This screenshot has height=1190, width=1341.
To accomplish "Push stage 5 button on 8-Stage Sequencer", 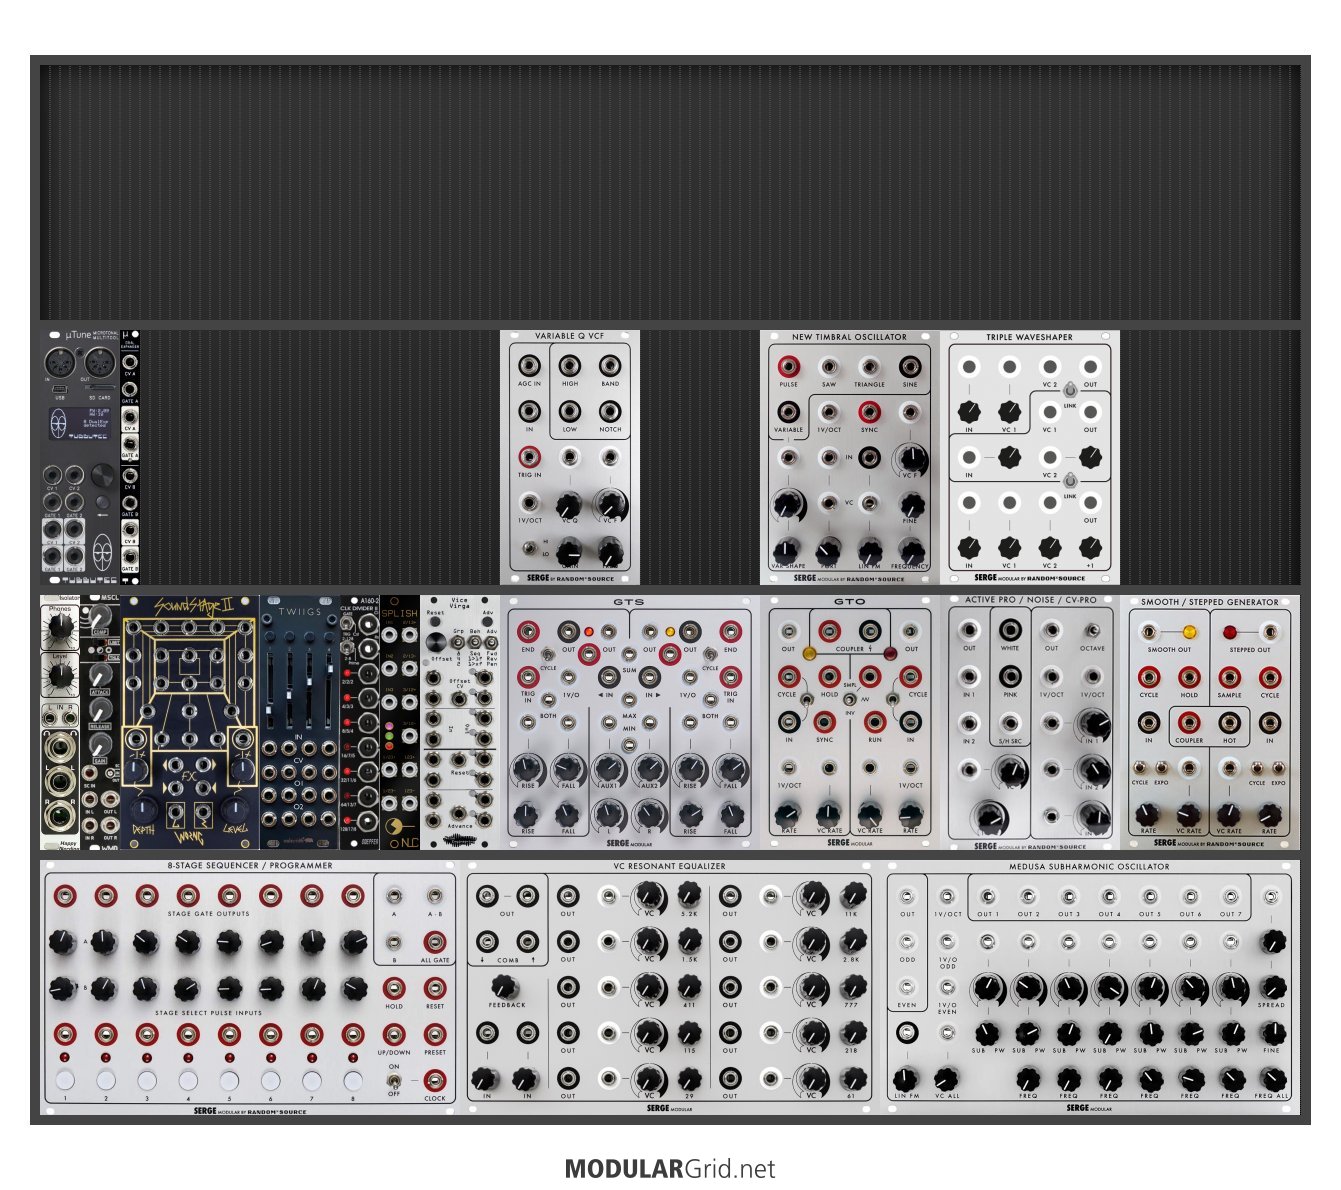I will (229, 1080).
